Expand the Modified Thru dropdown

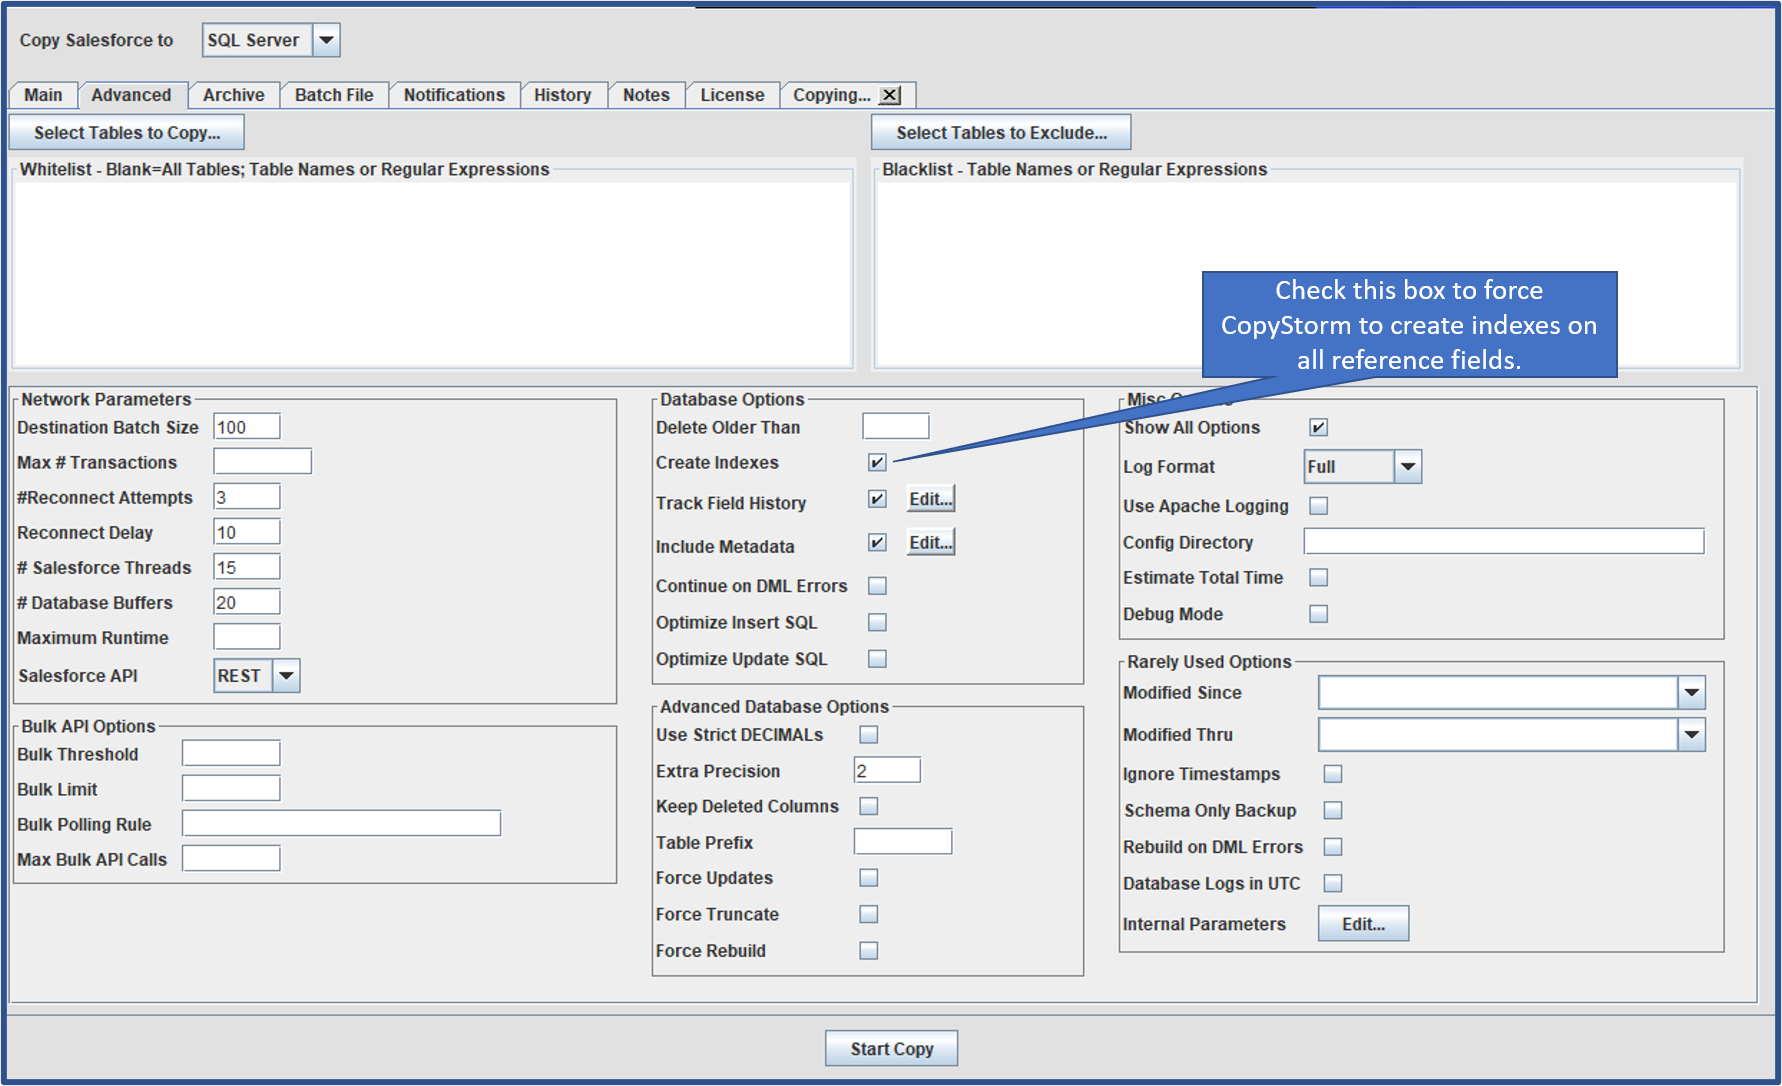[1691, 735]
